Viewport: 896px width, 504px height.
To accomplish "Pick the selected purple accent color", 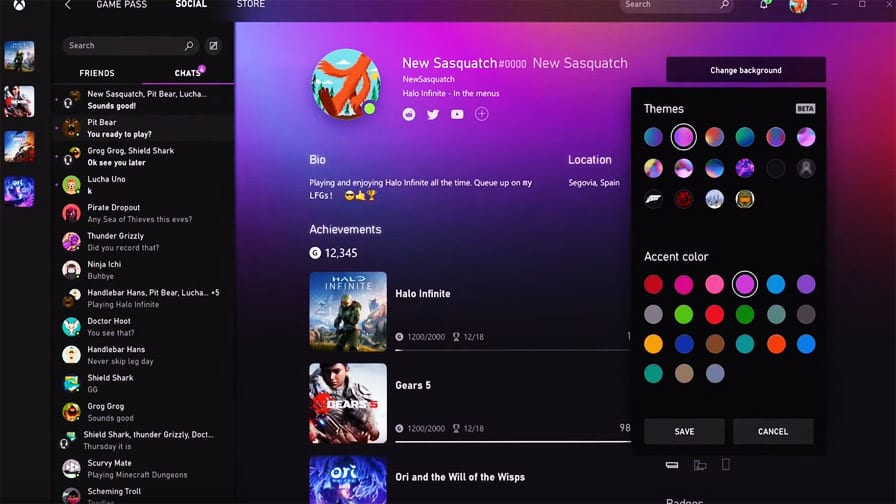I will [745, 284].
